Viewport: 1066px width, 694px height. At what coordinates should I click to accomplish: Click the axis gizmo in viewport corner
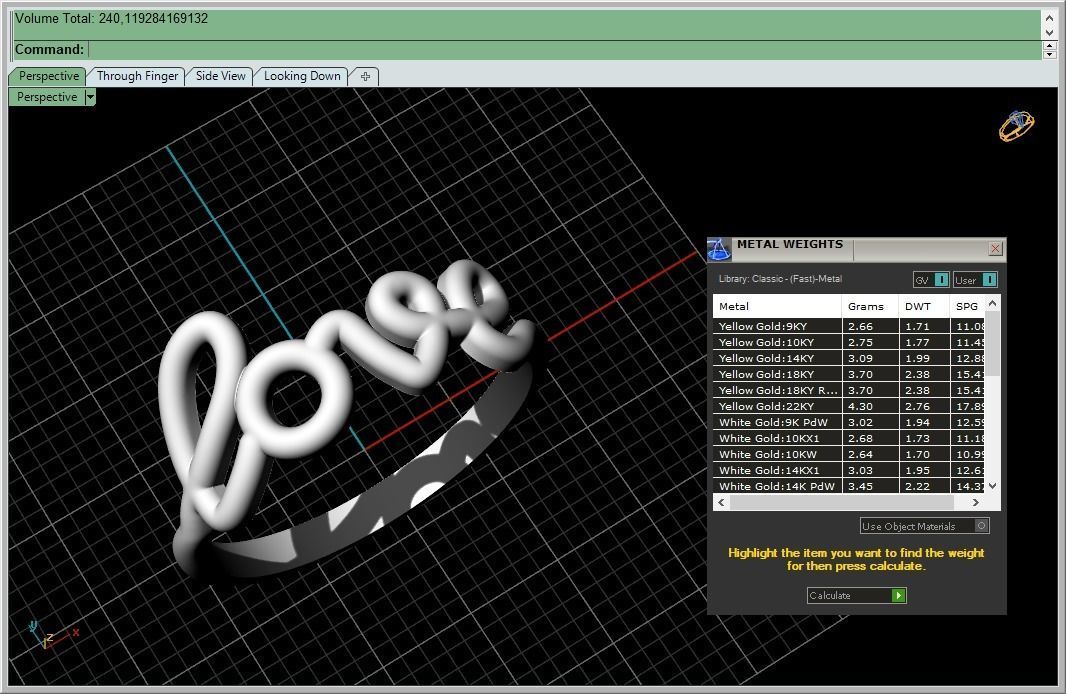(x=53, y=635)
